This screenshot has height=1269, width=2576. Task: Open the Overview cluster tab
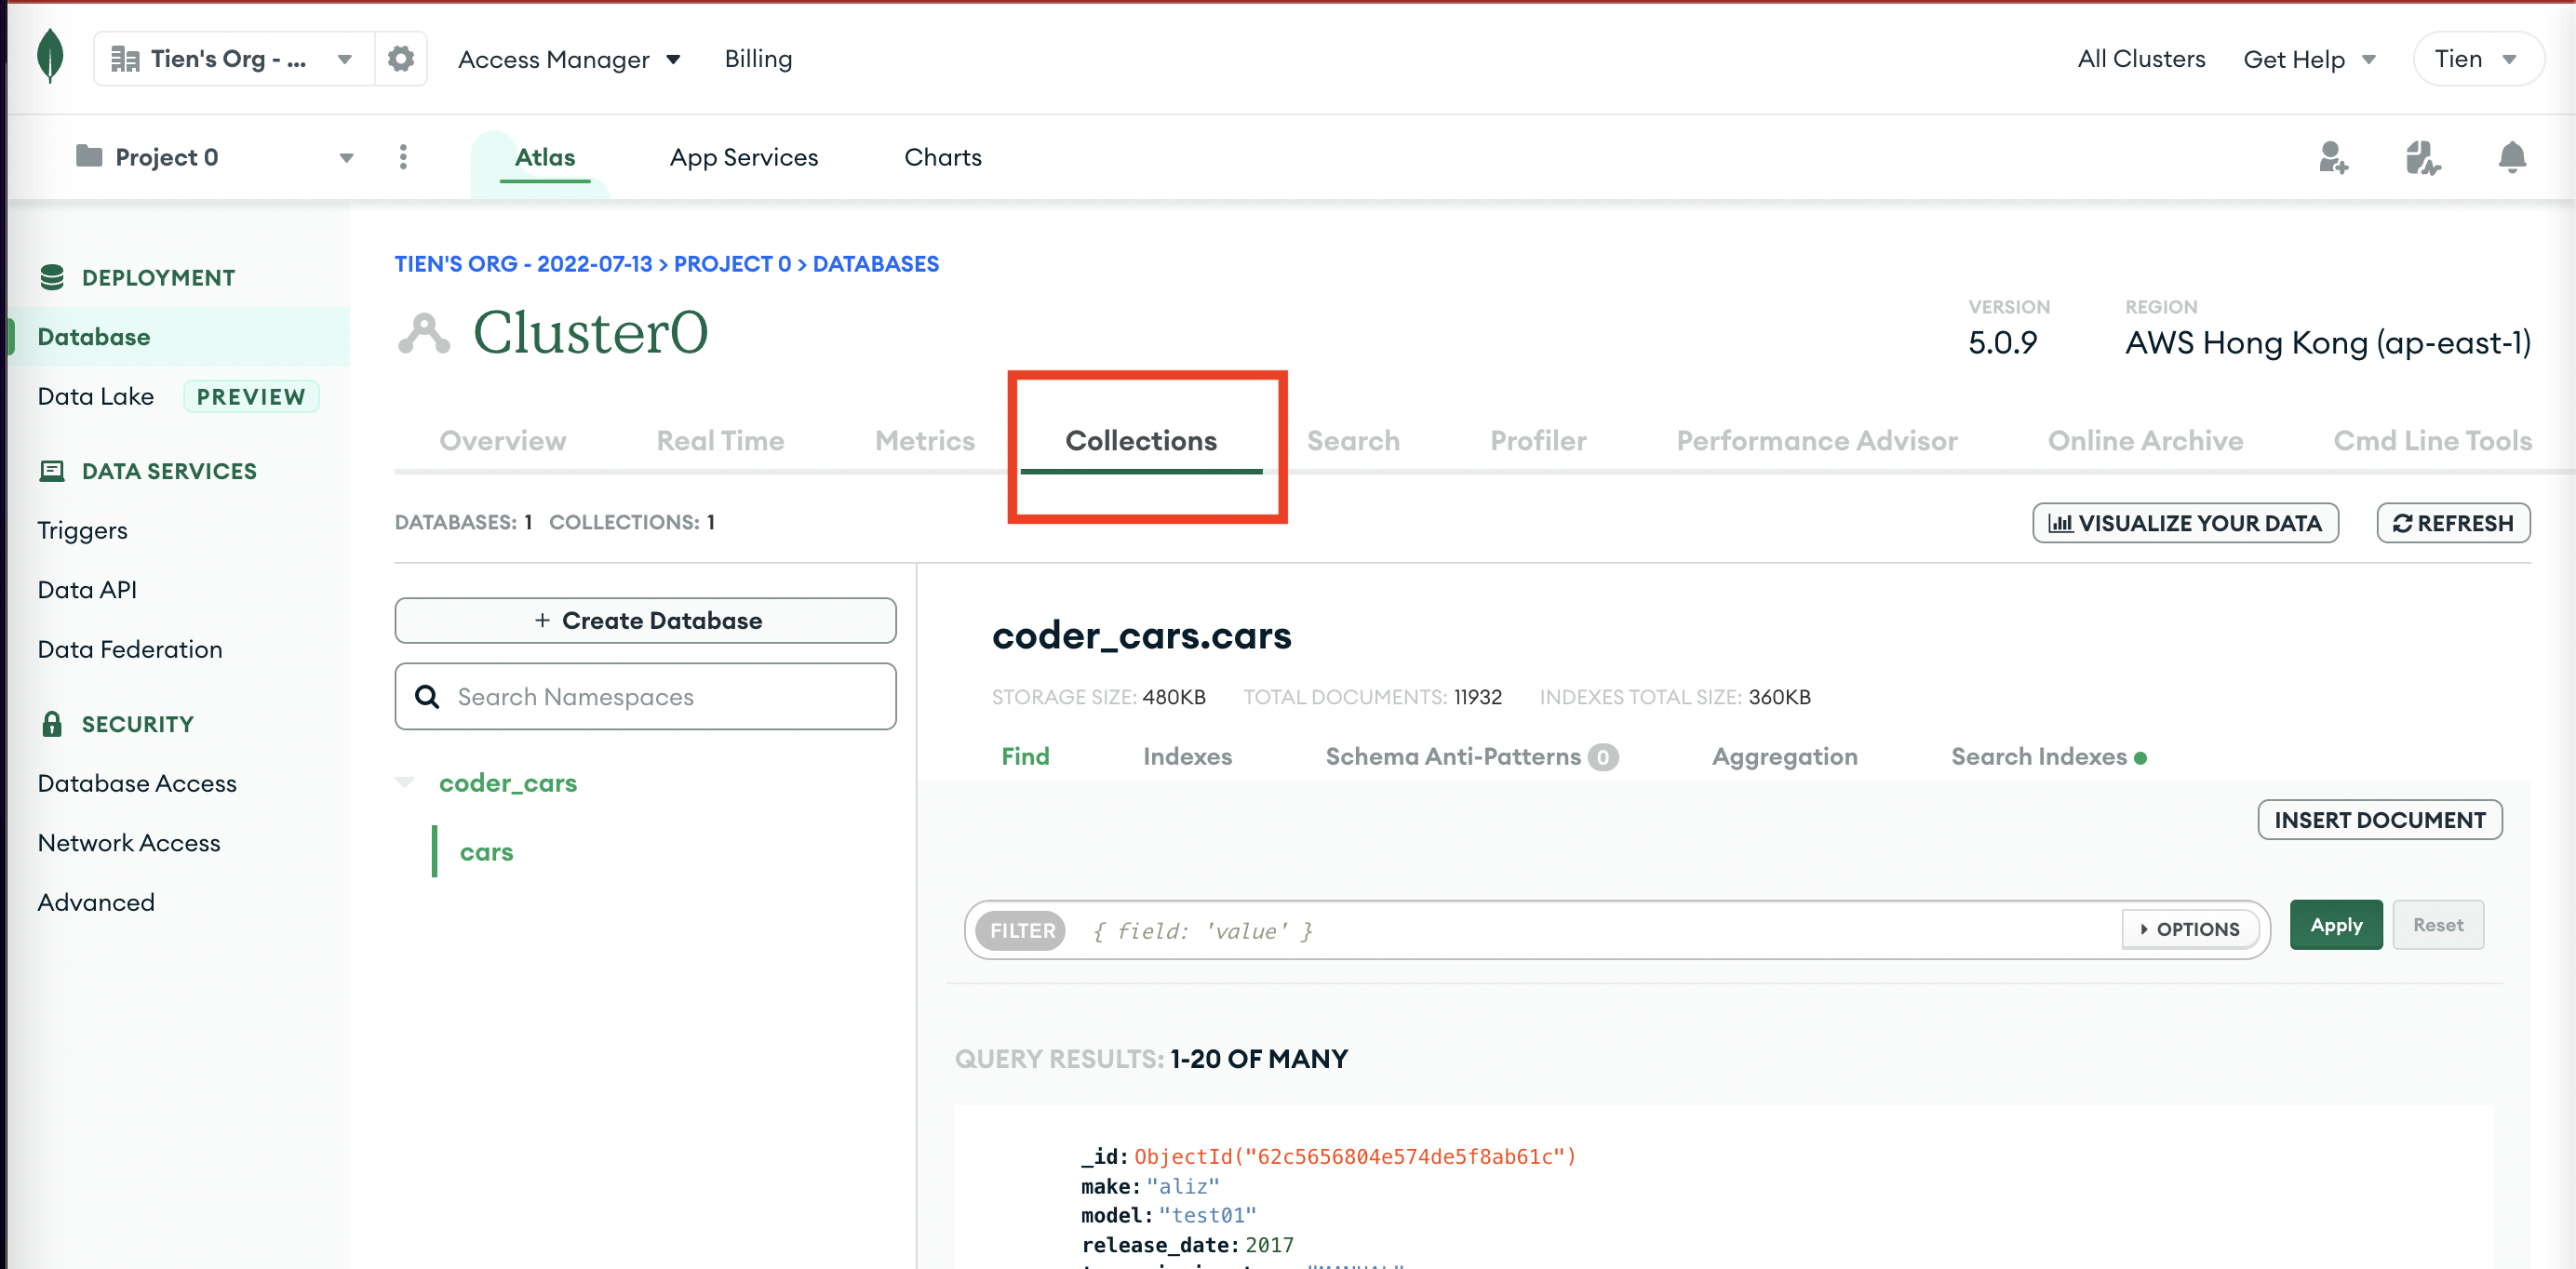coord(502,441)
